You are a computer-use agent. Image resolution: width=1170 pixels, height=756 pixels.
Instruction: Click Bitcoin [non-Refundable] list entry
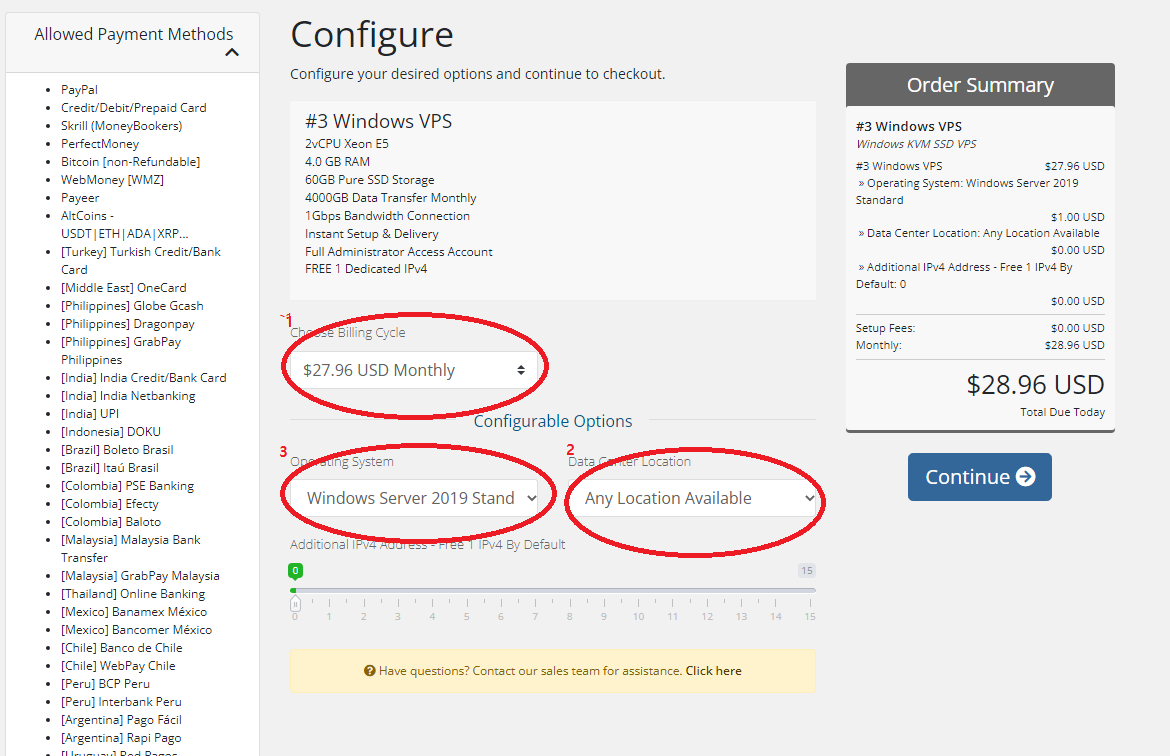131,161
